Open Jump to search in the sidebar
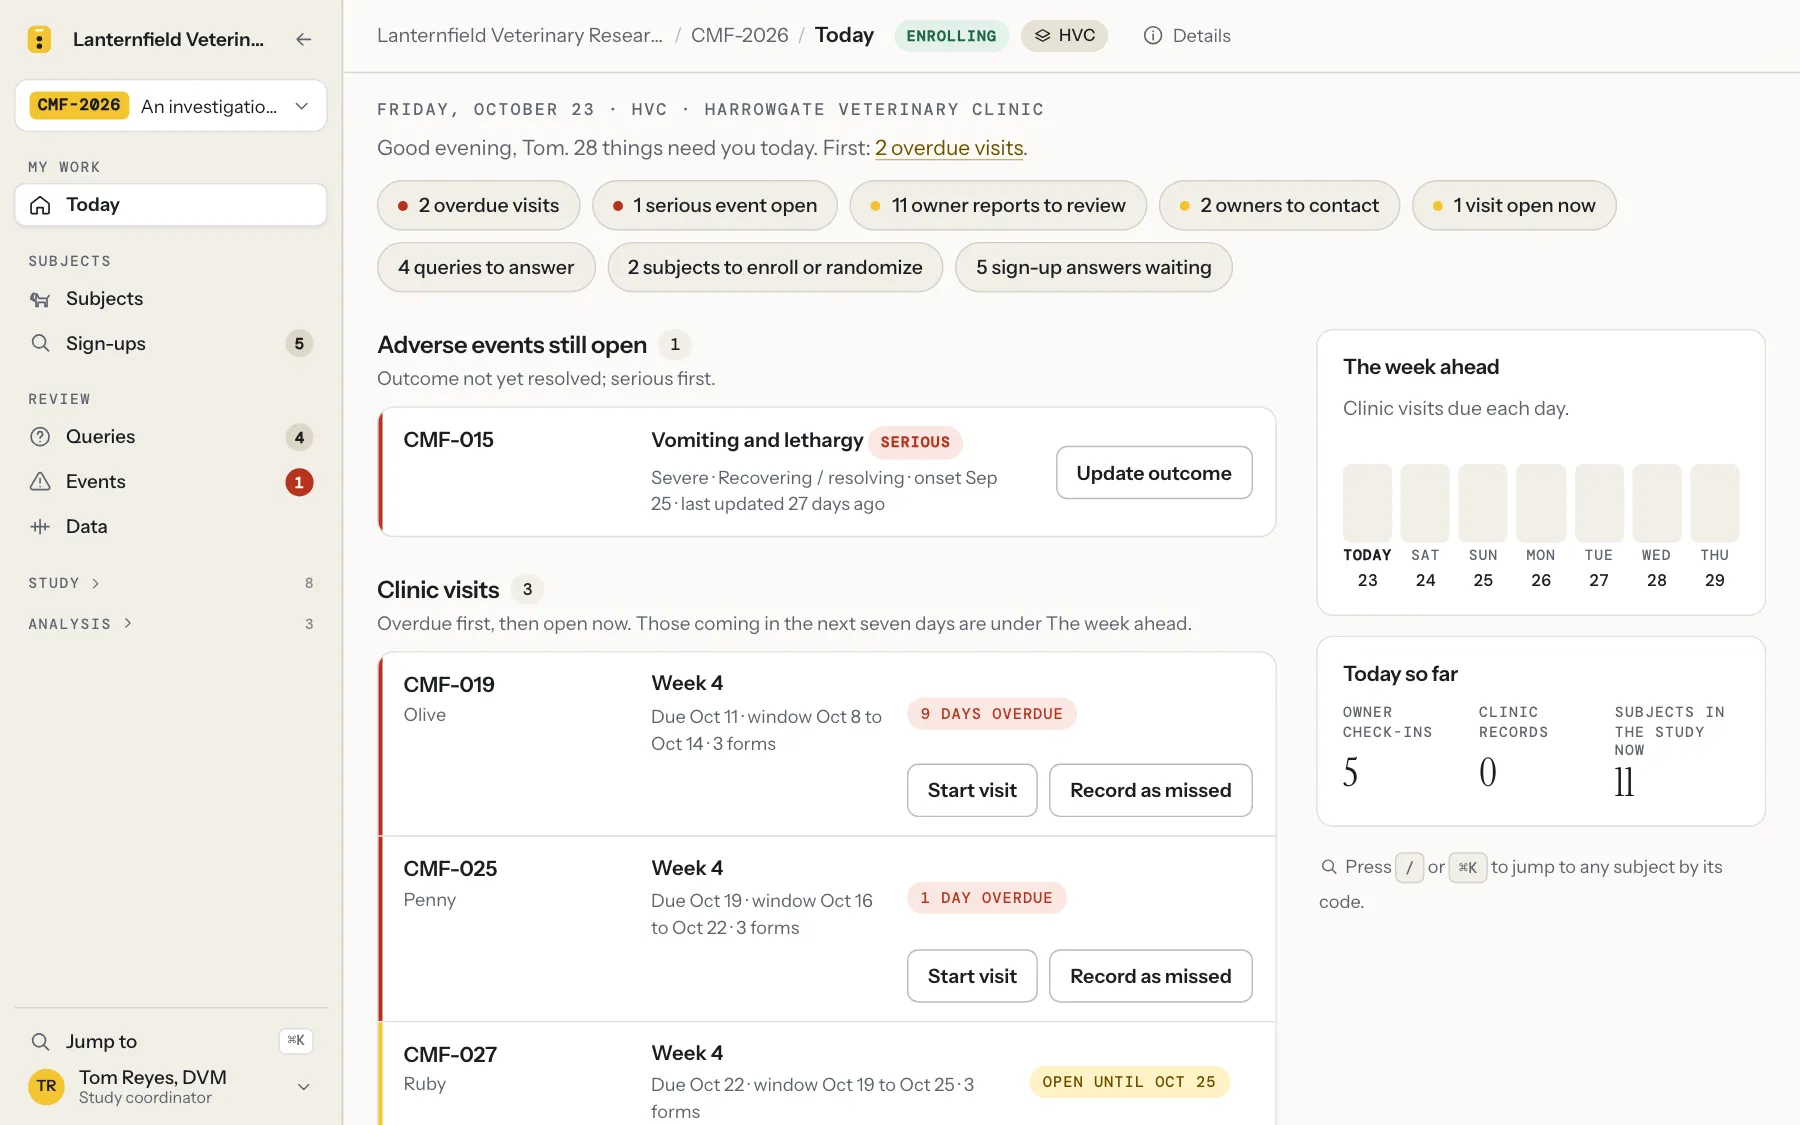The image size is (1800, 1125). click(x=171, y=1041)
